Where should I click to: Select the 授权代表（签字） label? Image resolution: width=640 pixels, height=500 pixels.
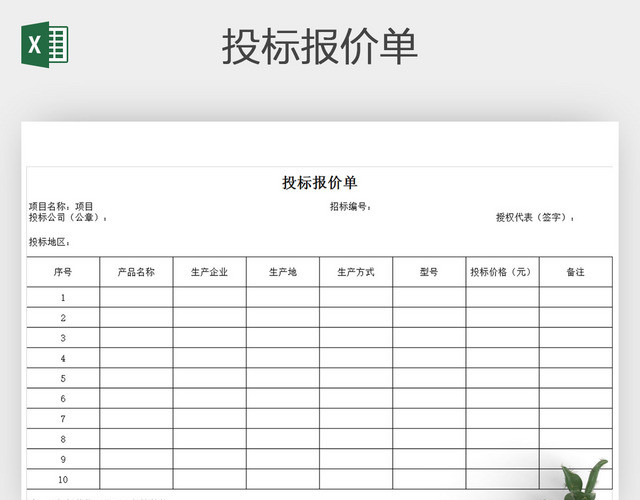535,217
